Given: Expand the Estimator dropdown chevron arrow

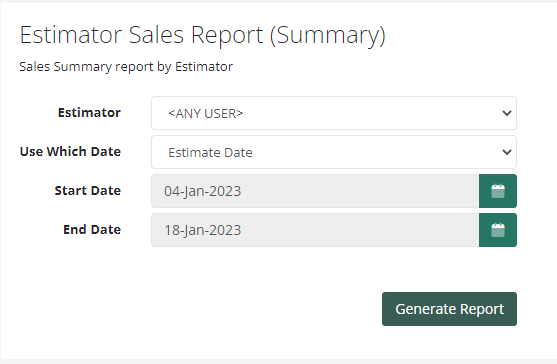Looking at the screenshot, I should (507, 113).
